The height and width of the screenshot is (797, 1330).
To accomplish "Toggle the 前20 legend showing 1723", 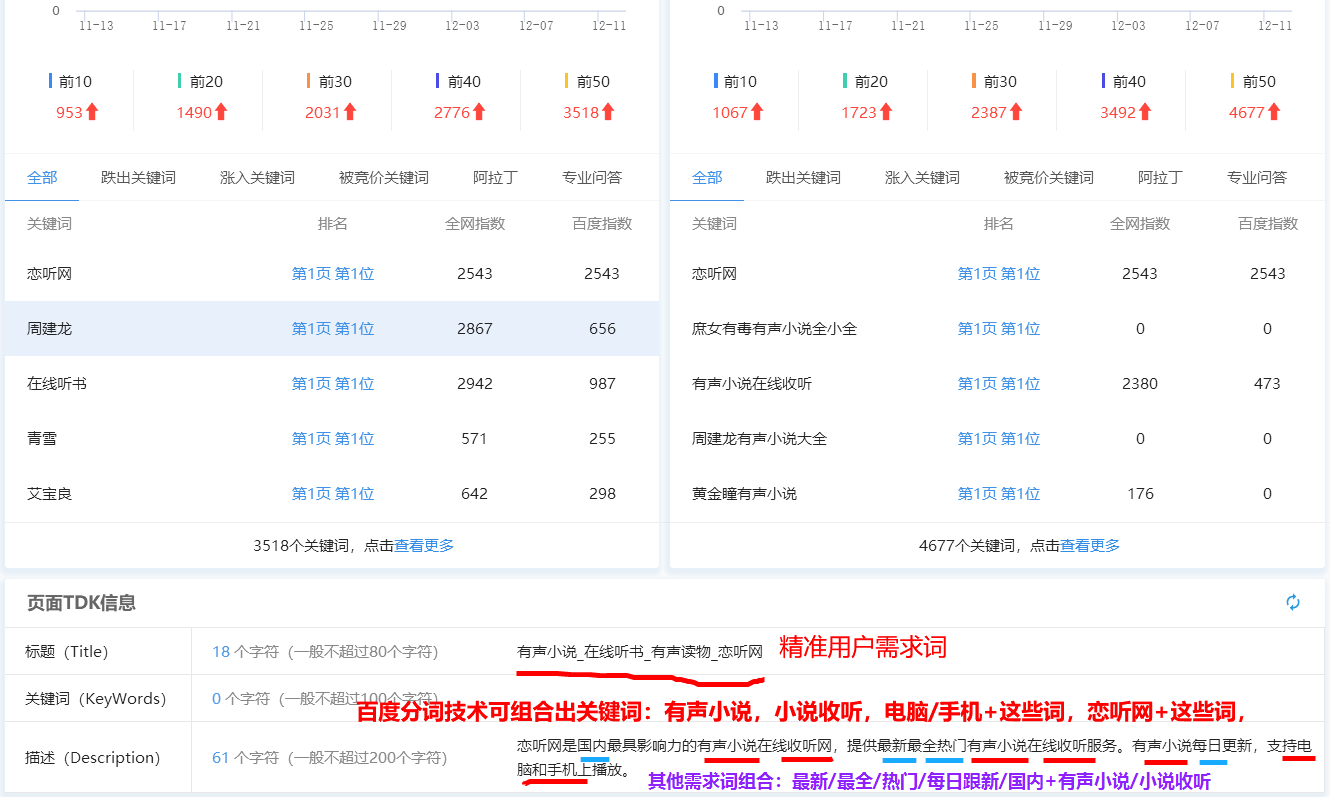I will tap(865, 82).
